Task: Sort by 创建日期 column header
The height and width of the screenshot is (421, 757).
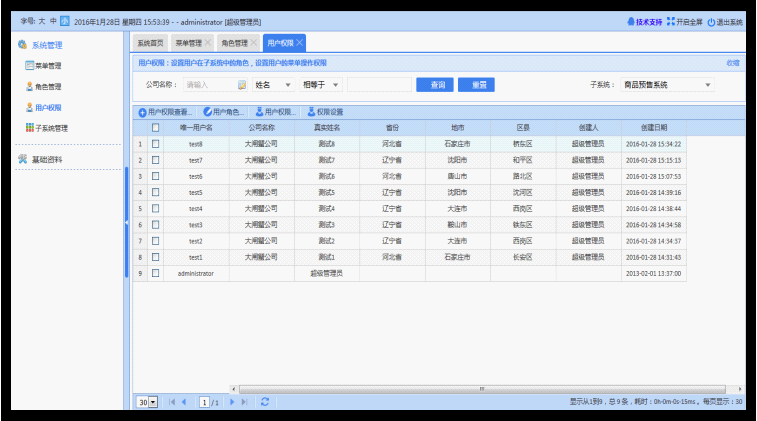Action: (x=654, y=127)
